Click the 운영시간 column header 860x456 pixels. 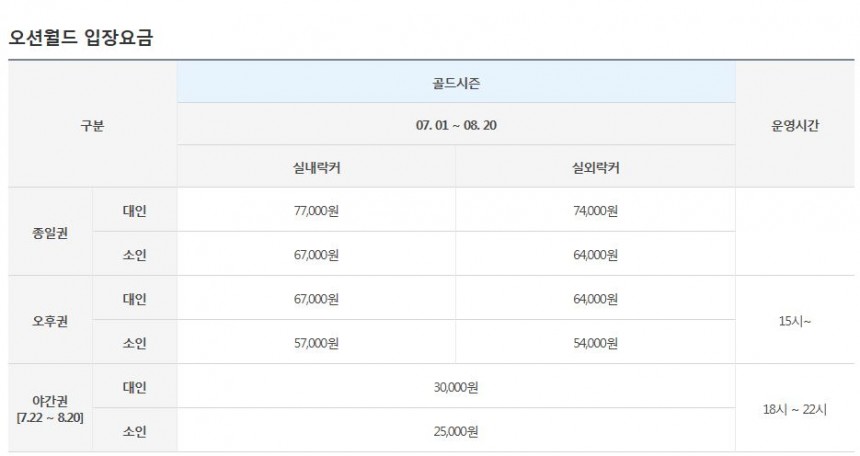[795, 125]
